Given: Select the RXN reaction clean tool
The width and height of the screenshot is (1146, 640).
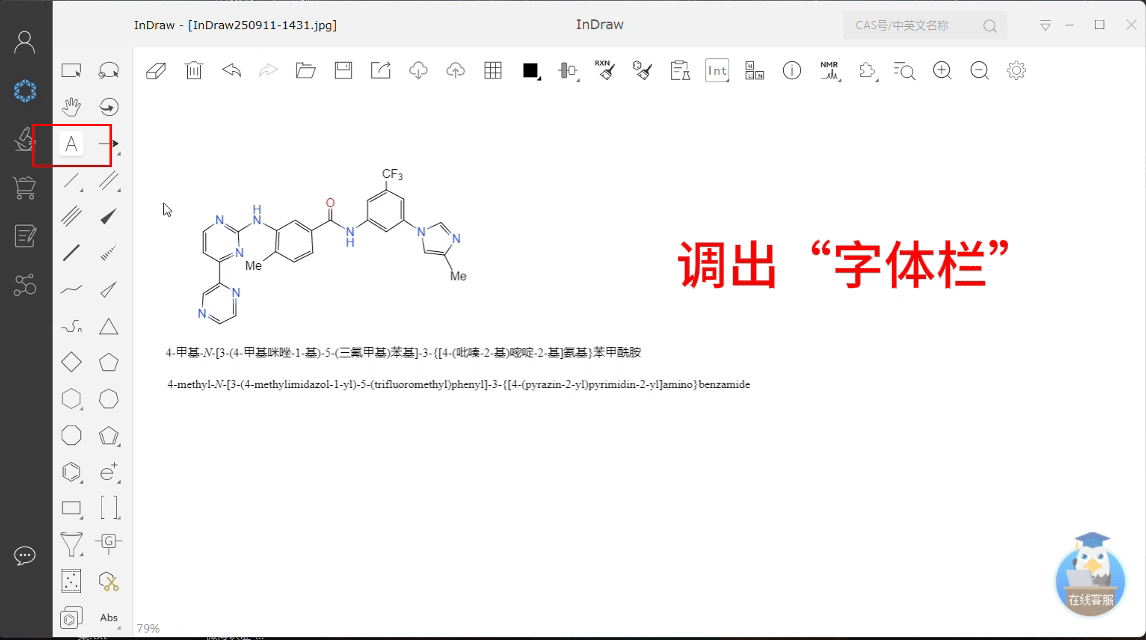Looking at the screenshot, I should pos(604,70).
